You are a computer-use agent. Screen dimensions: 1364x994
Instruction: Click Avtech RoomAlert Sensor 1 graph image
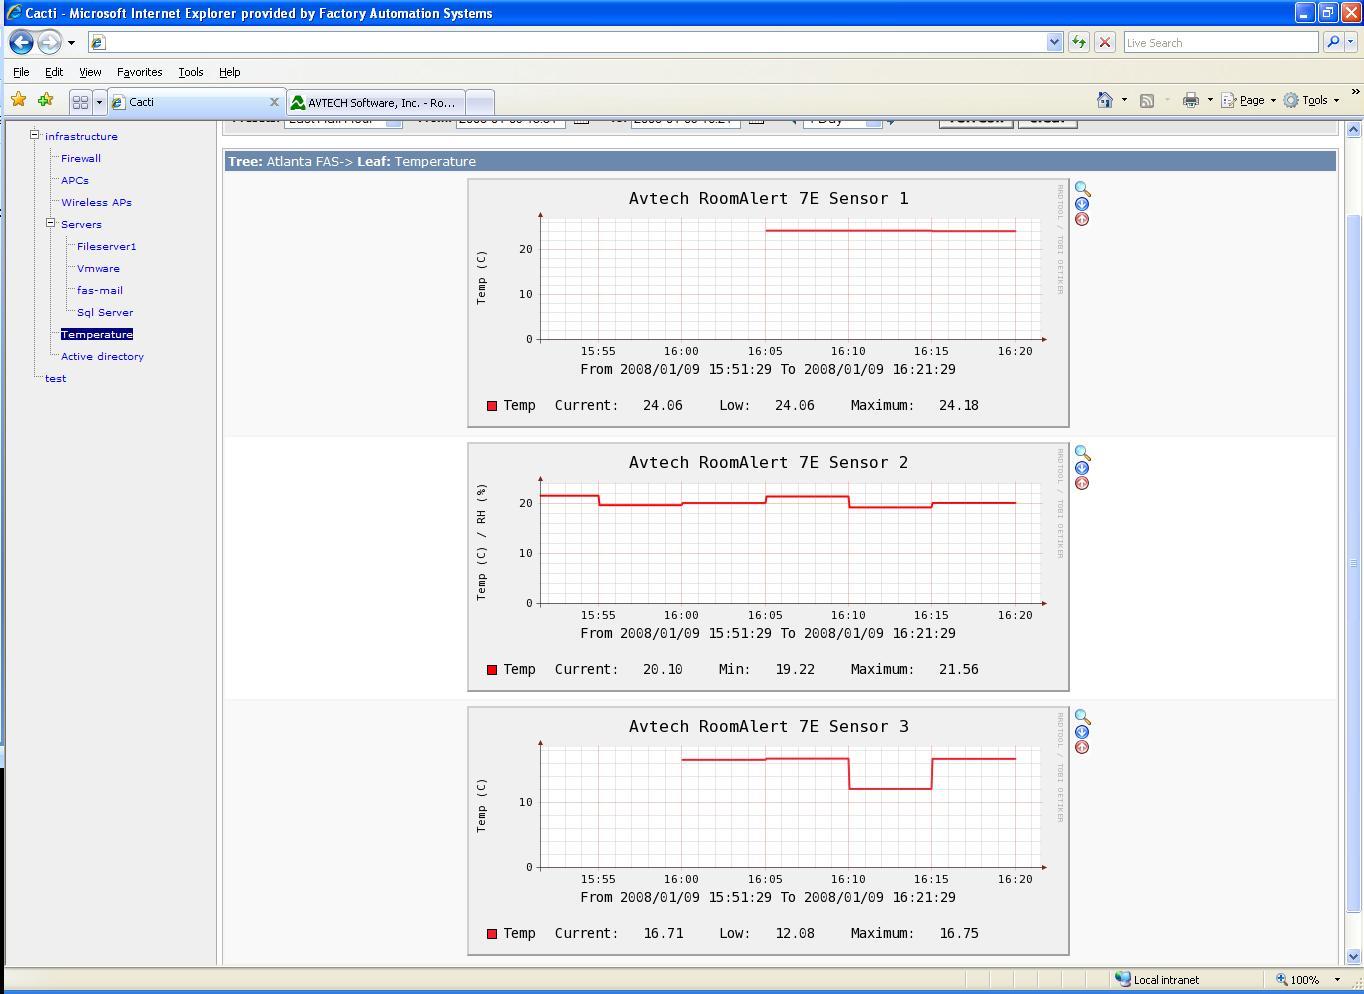(768, 303)
